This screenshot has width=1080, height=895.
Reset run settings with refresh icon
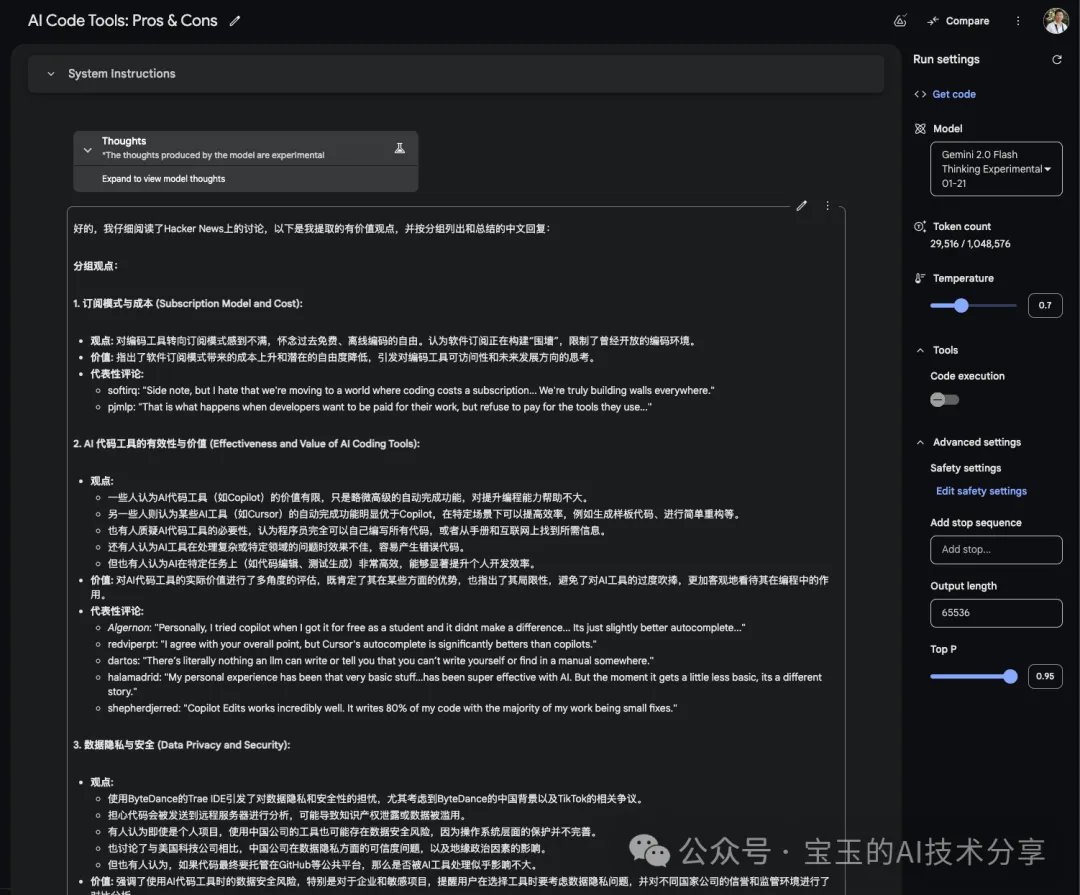[x=1057, y=60]
